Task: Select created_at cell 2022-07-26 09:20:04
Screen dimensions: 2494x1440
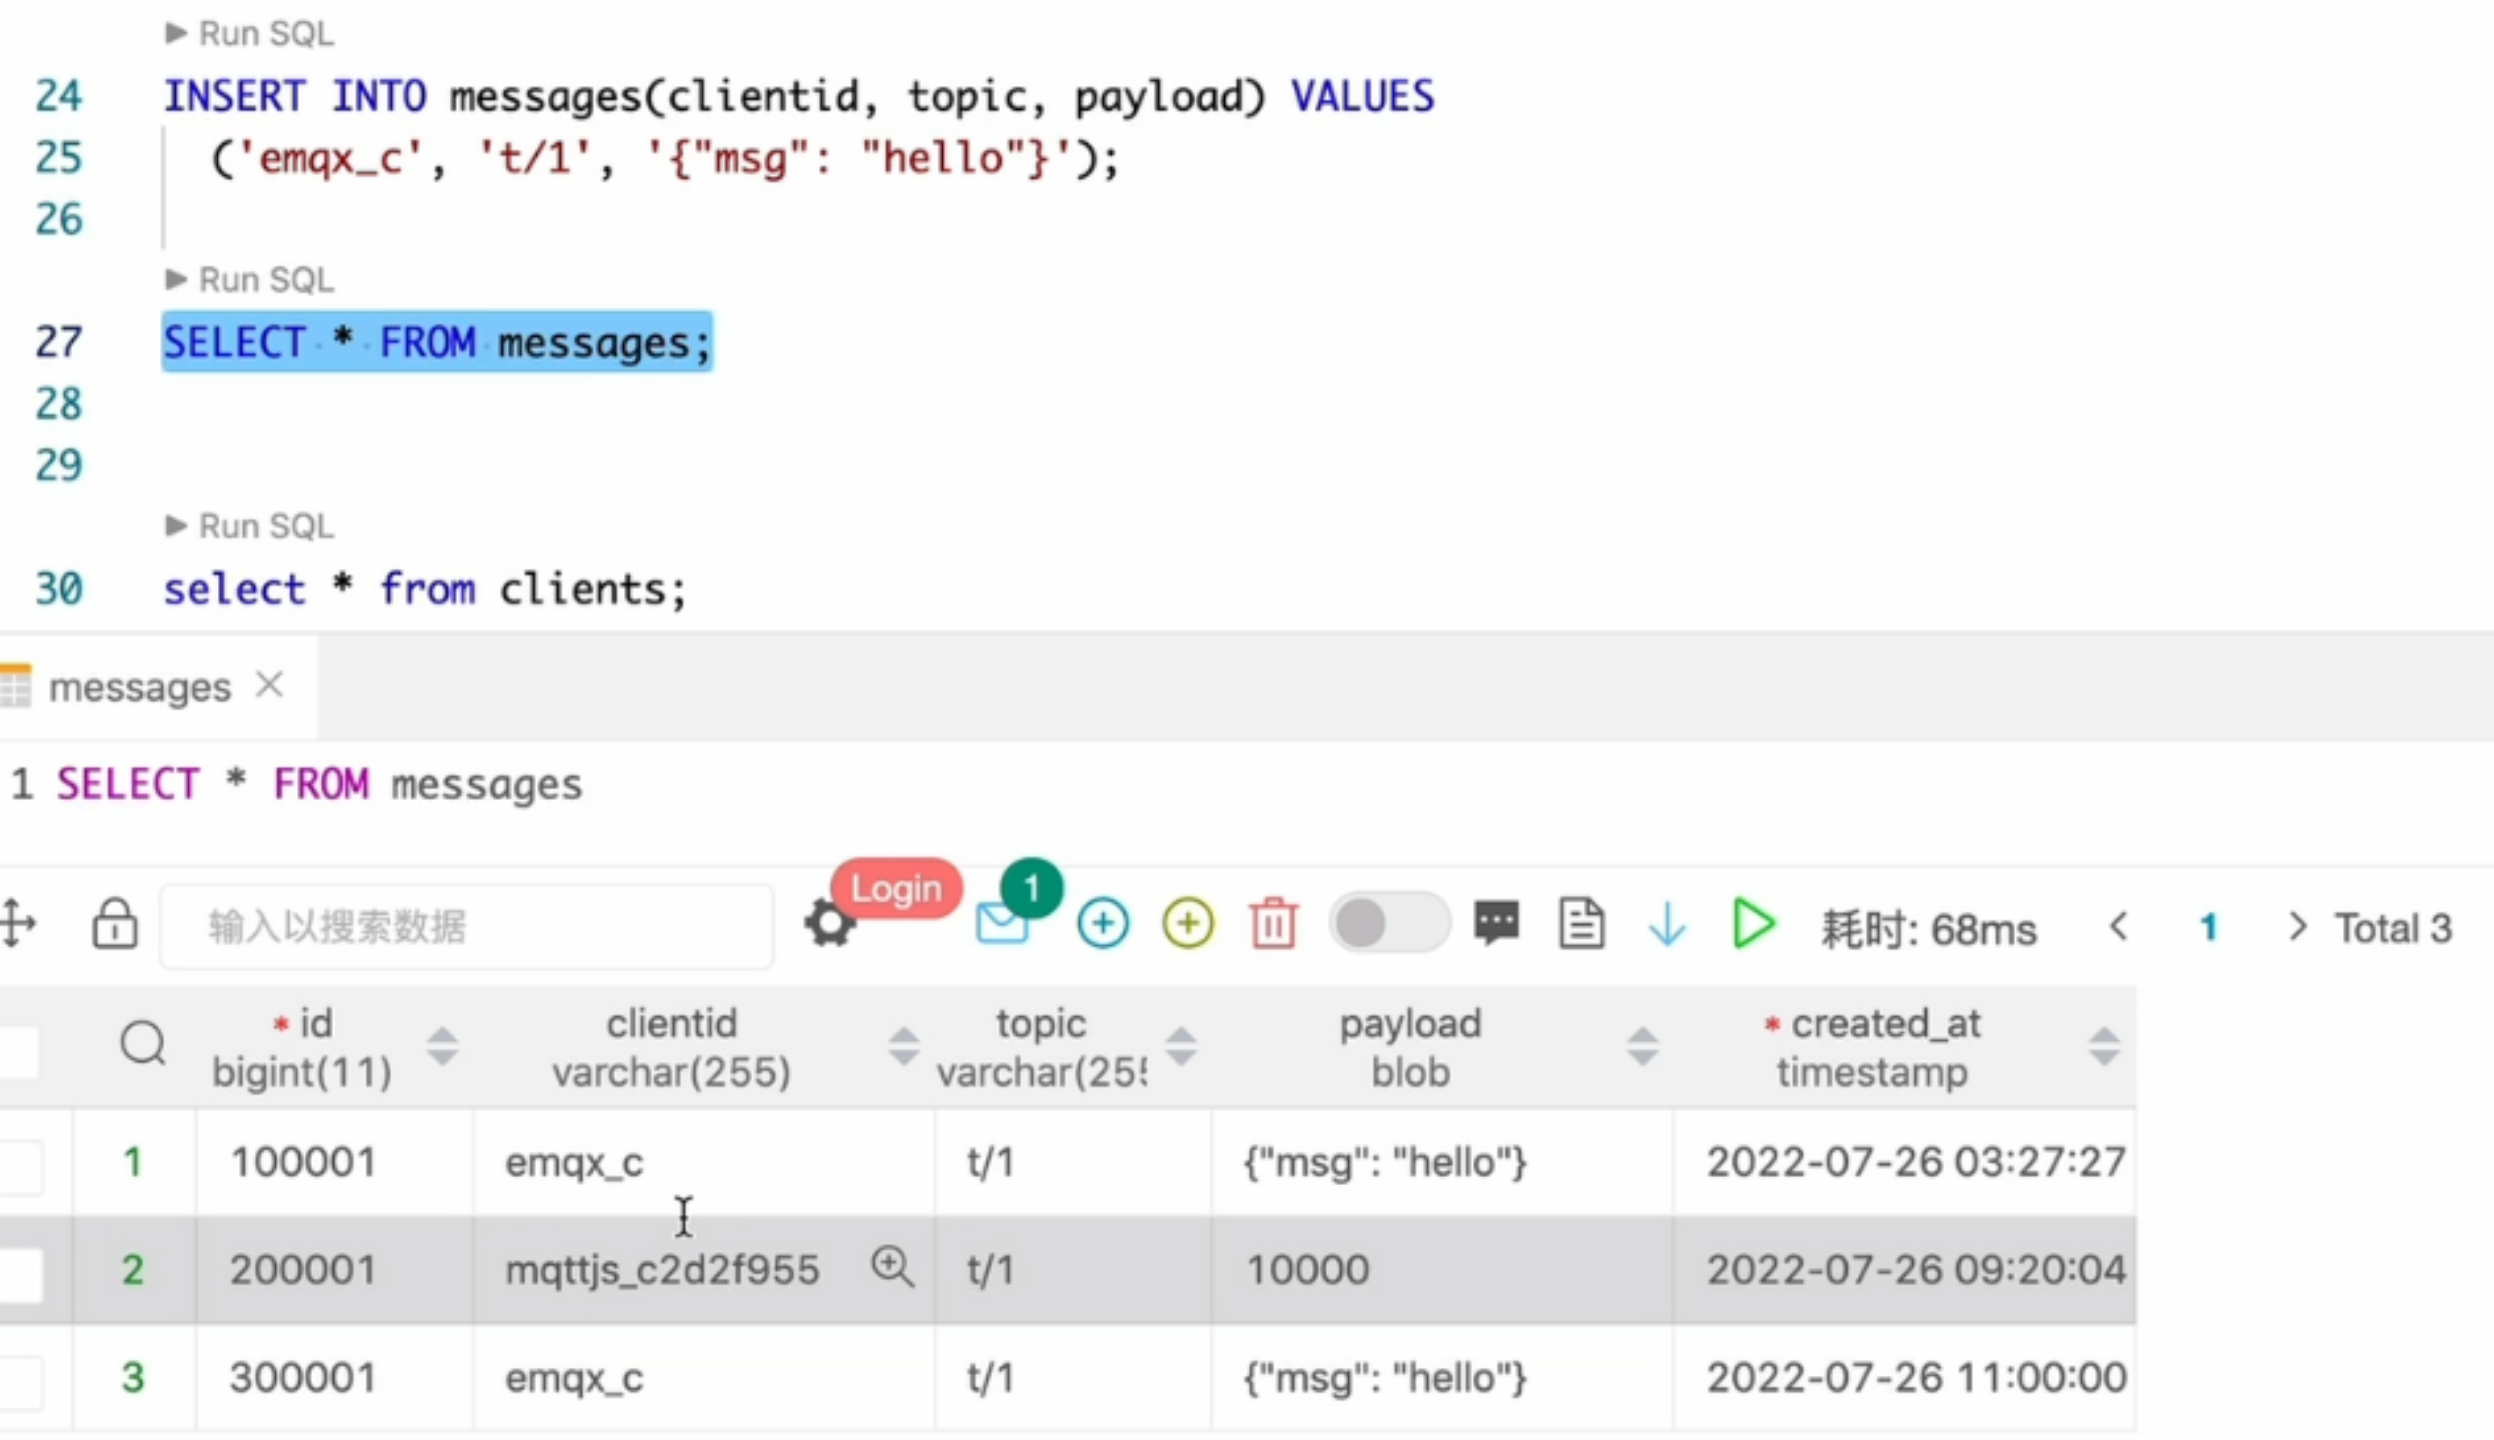Action: pyautogui.click(x=1904, y=1271)
